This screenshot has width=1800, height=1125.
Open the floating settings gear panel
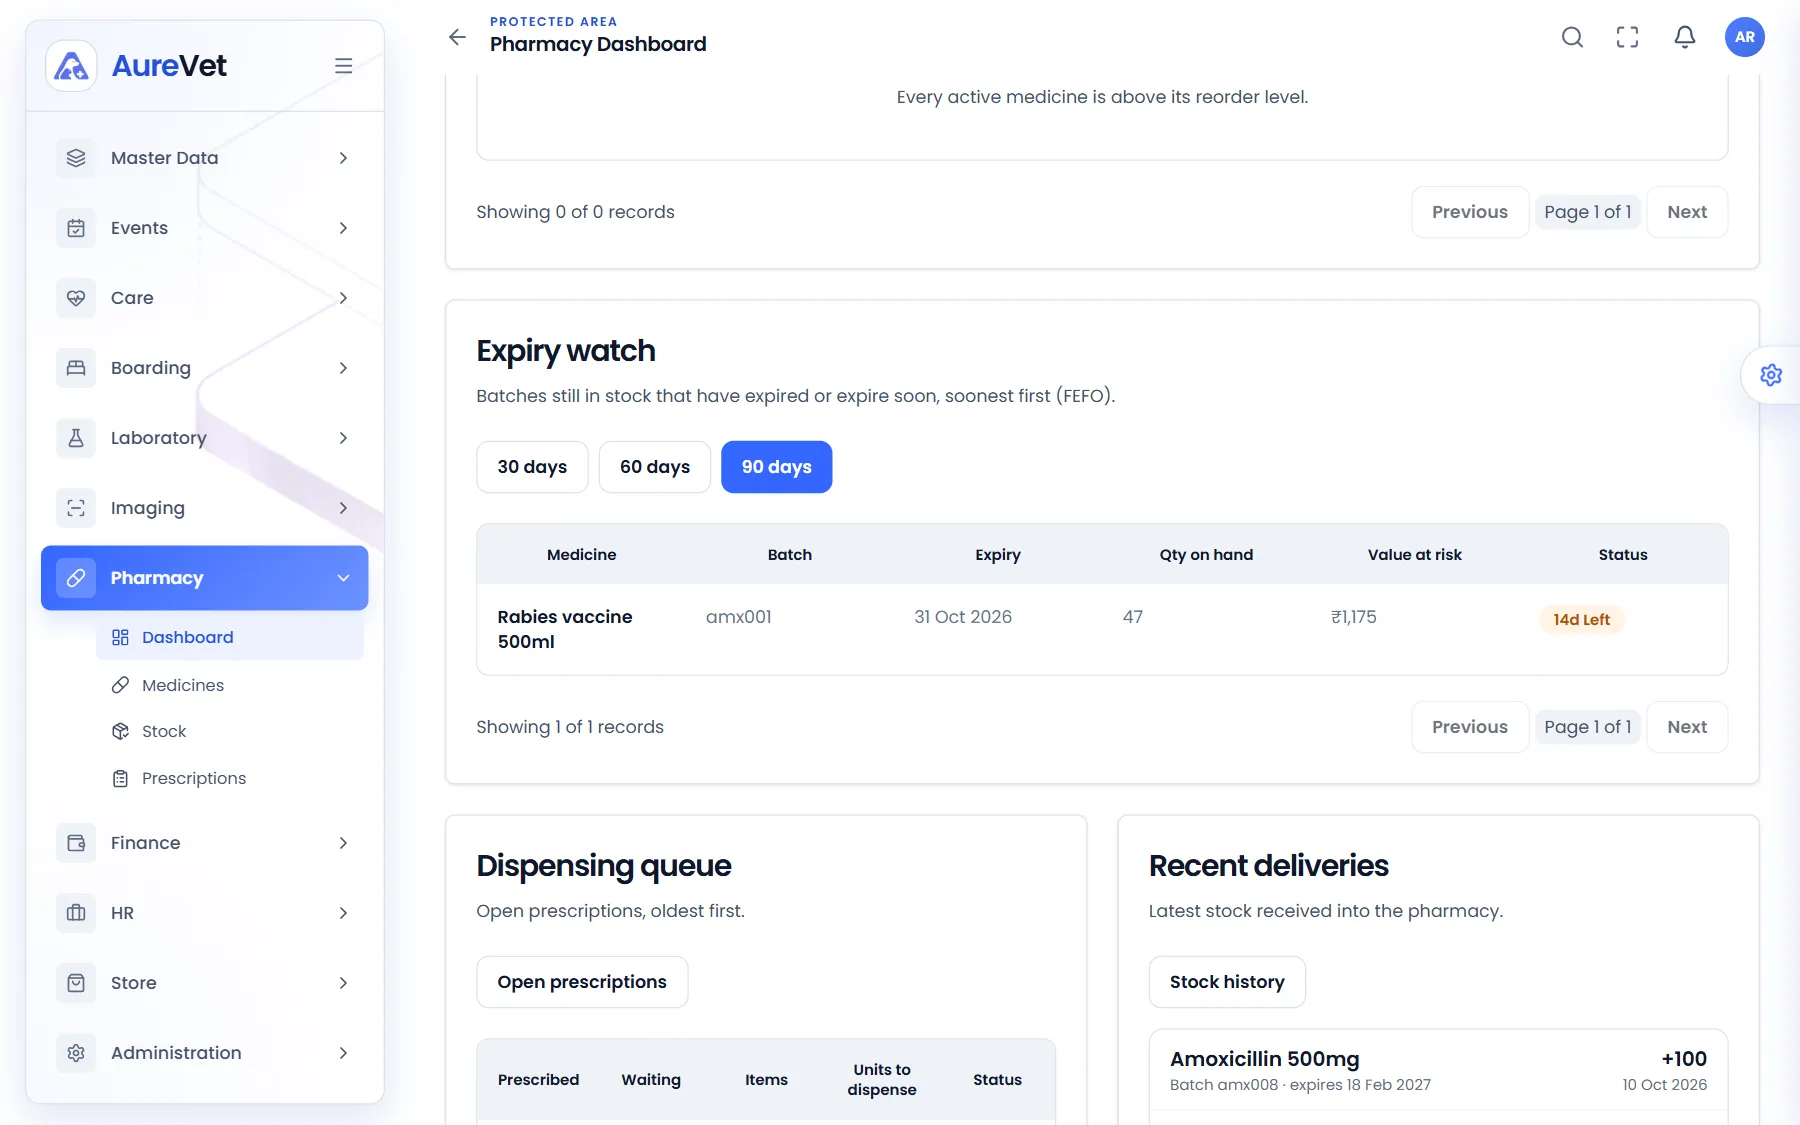tap(1771, 375)
